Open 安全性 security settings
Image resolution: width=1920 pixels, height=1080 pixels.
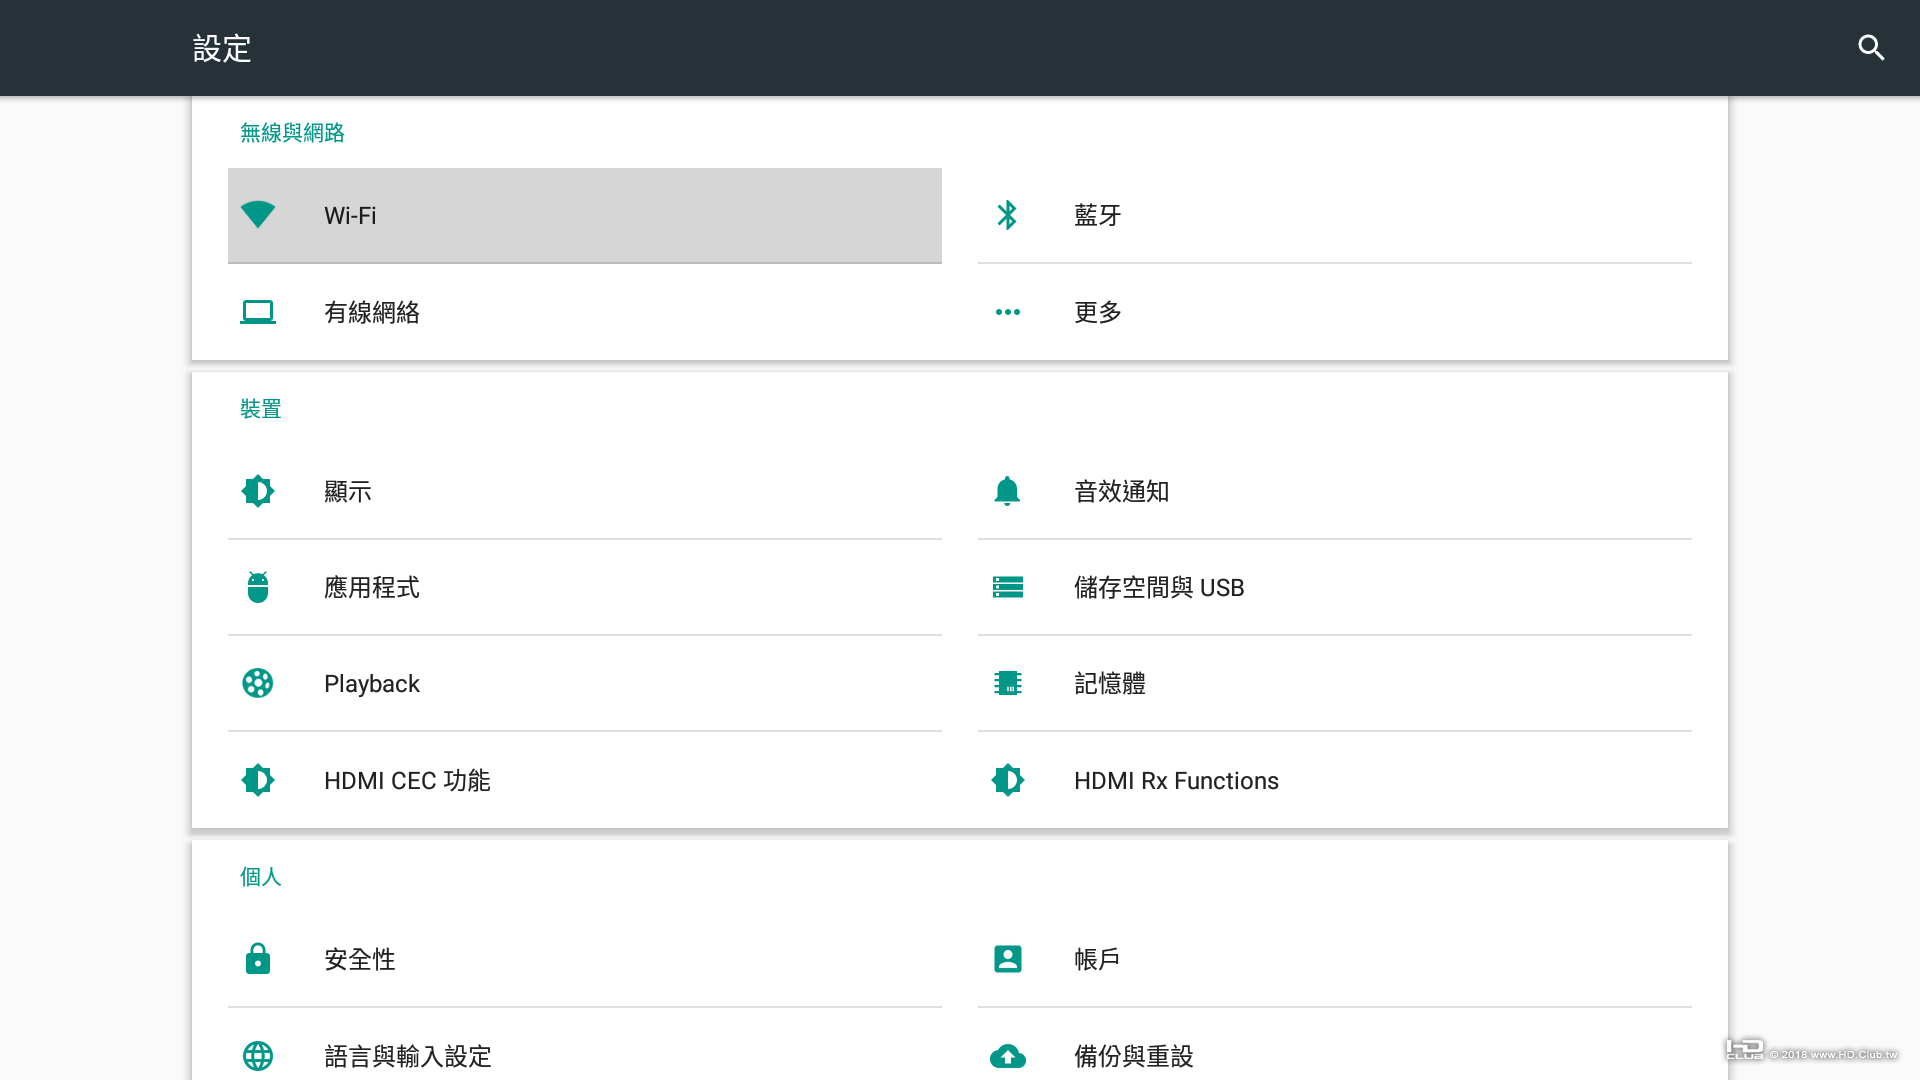coord(585,959)
